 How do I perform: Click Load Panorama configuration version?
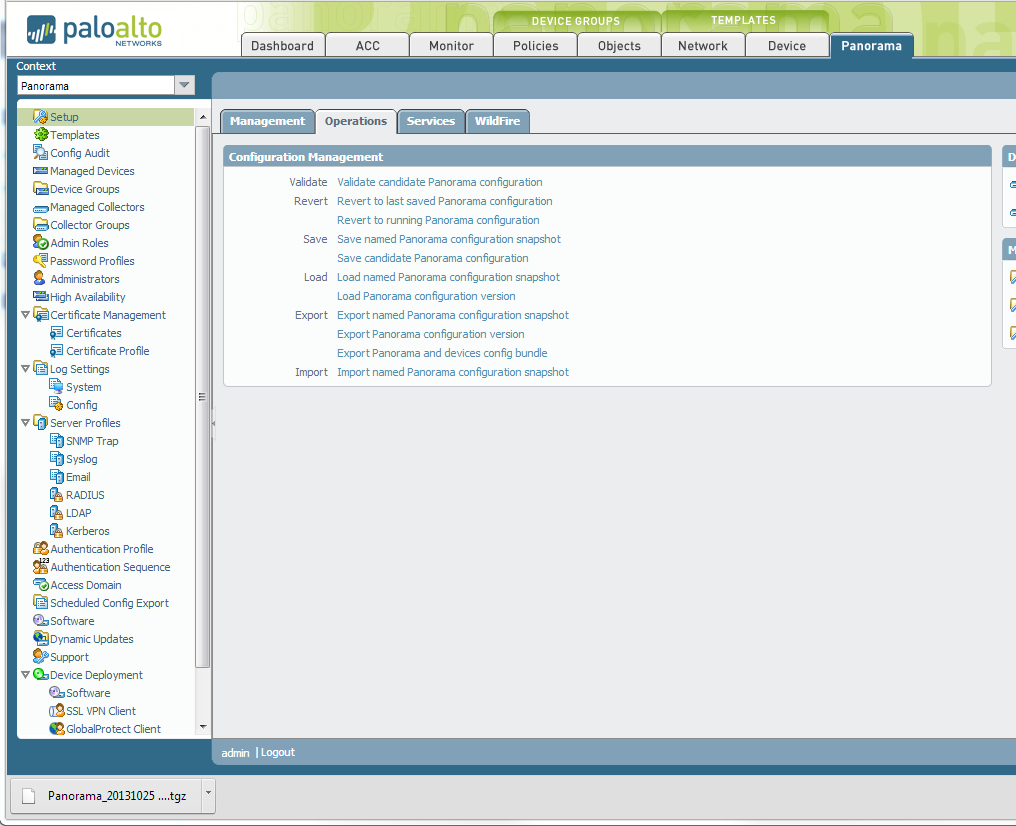[426, 296]
